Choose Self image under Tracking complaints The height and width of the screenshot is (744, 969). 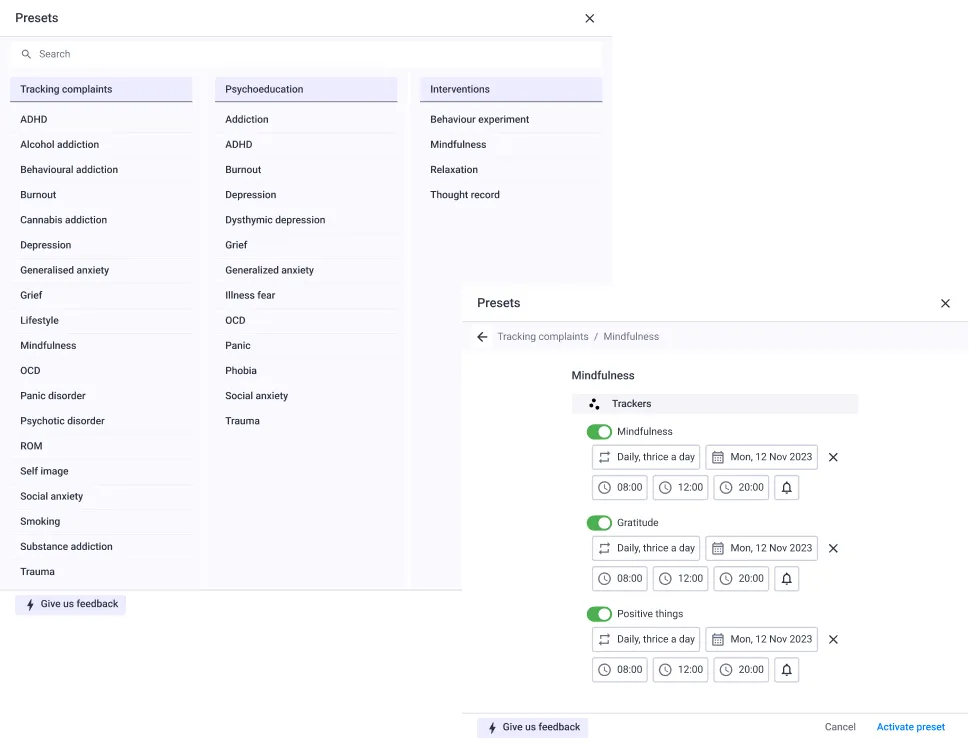[101, 471]
